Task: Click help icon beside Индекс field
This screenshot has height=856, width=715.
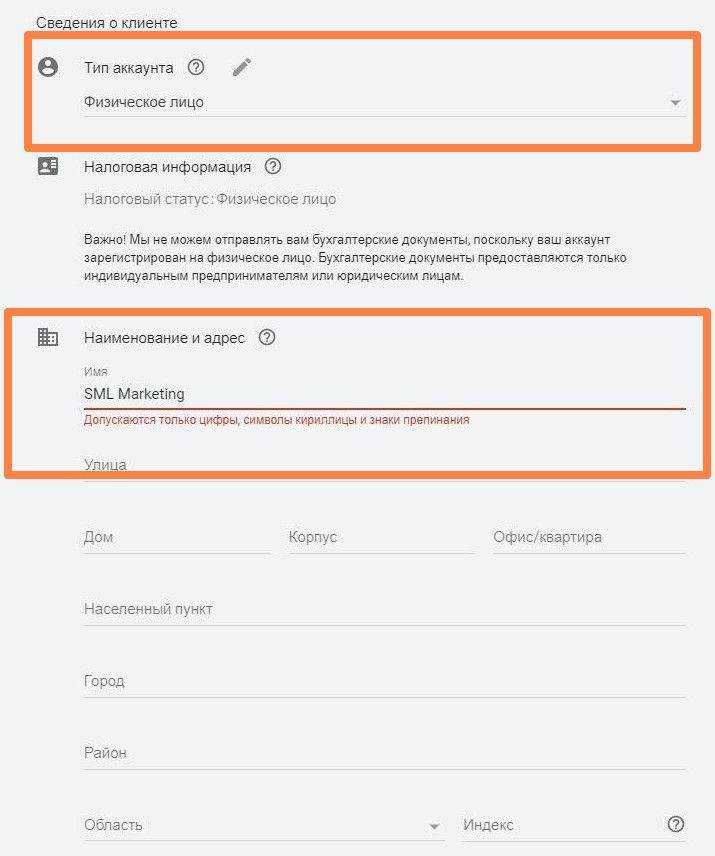Action: pyautogui.click(x=676, y=824)
